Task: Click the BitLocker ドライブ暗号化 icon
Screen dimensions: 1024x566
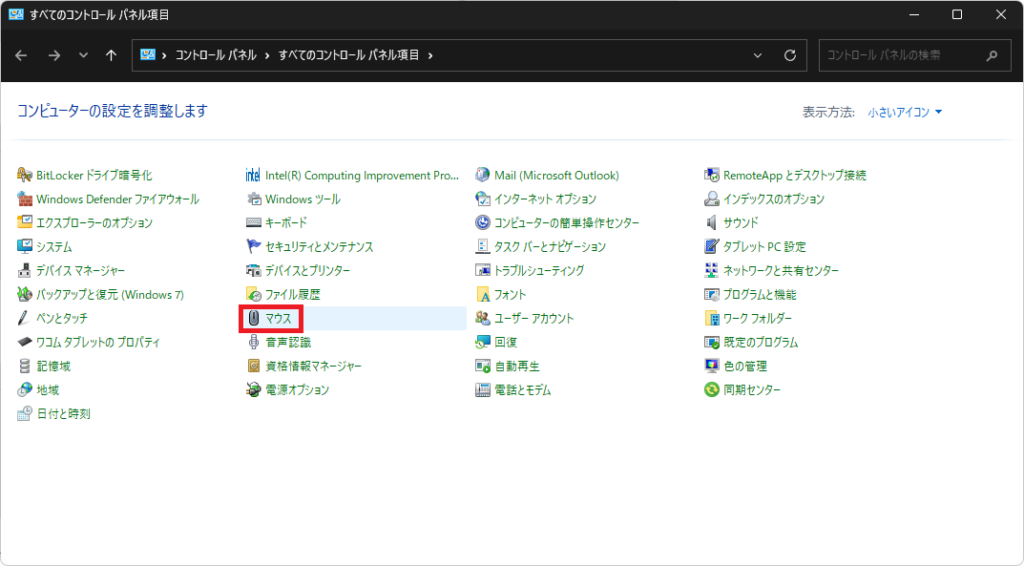Action: pos(25,175)
